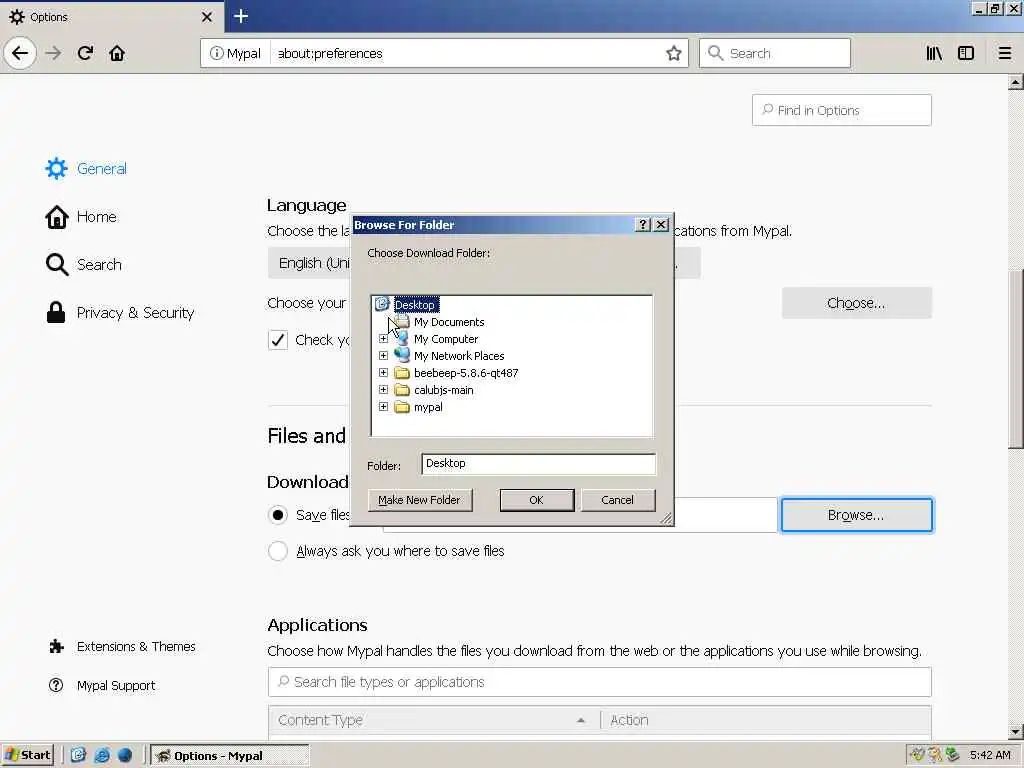
Task: Expand the beebeep-5.8.6-qt487 folder node
Action: (383, 372)
